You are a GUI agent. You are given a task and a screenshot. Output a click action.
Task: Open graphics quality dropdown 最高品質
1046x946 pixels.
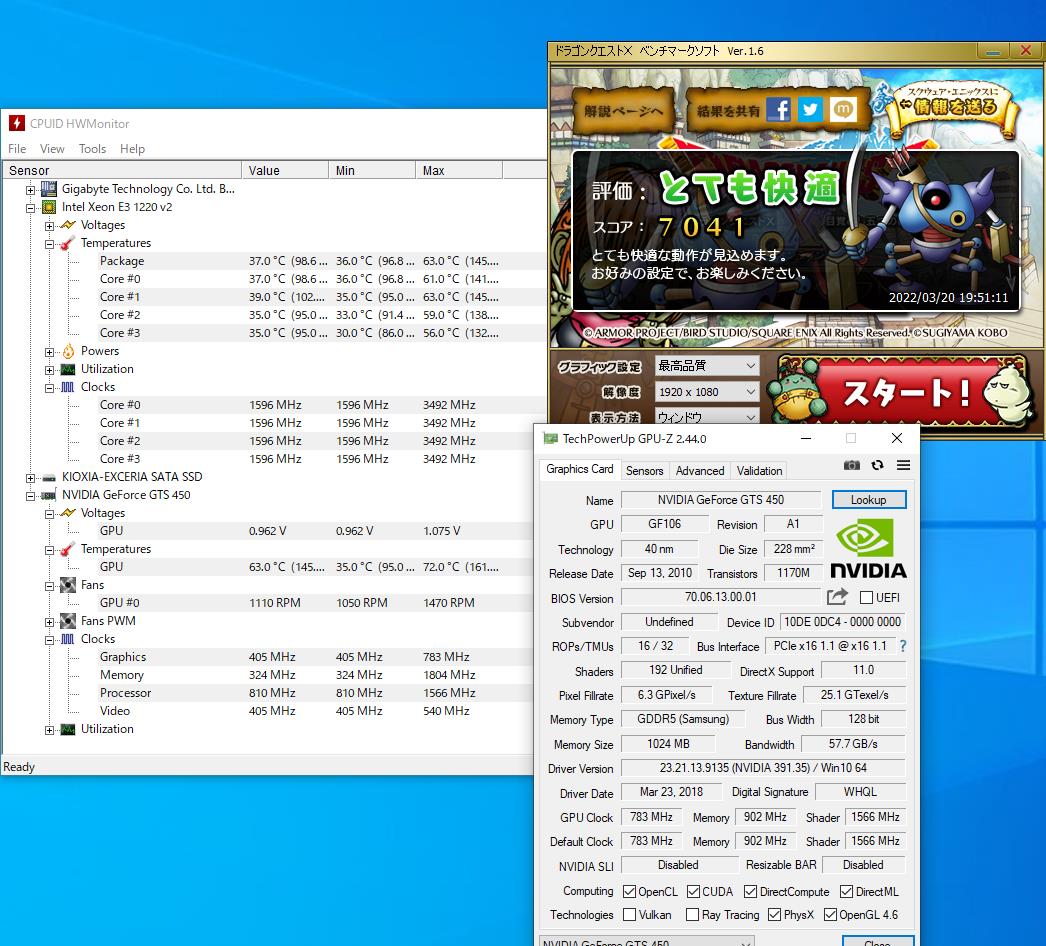(x=707, y=366)
